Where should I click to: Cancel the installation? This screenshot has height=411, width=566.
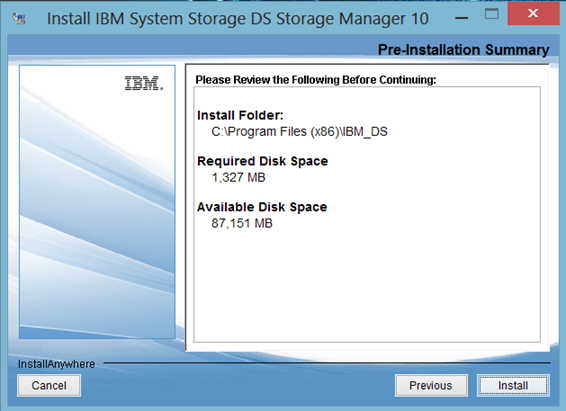click(49, 385)
